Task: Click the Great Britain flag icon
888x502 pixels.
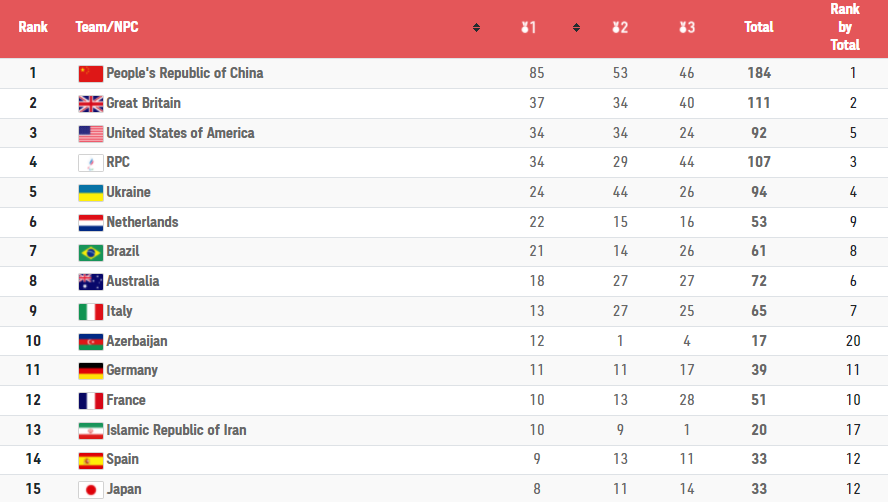Action: (91, 104)
